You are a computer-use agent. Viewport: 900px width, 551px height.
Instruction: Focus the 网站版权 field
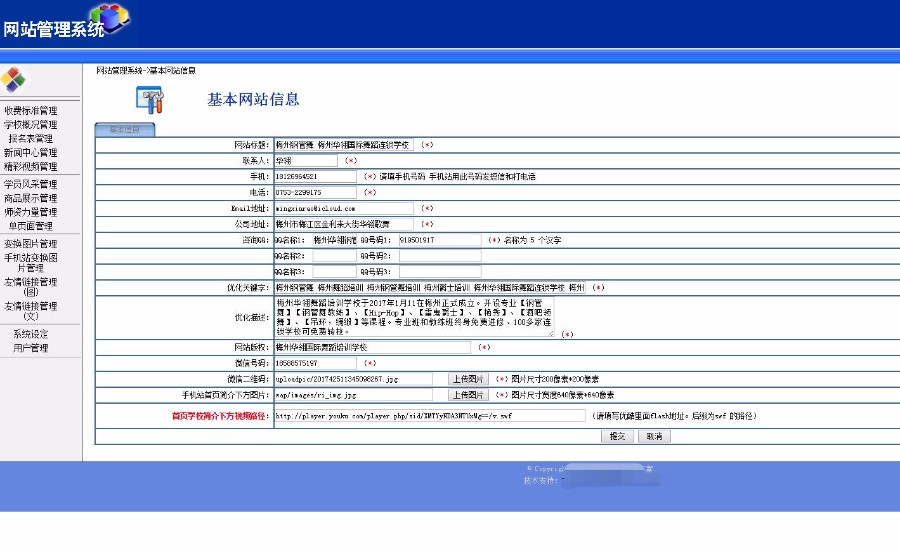click(x=373, y=347)
